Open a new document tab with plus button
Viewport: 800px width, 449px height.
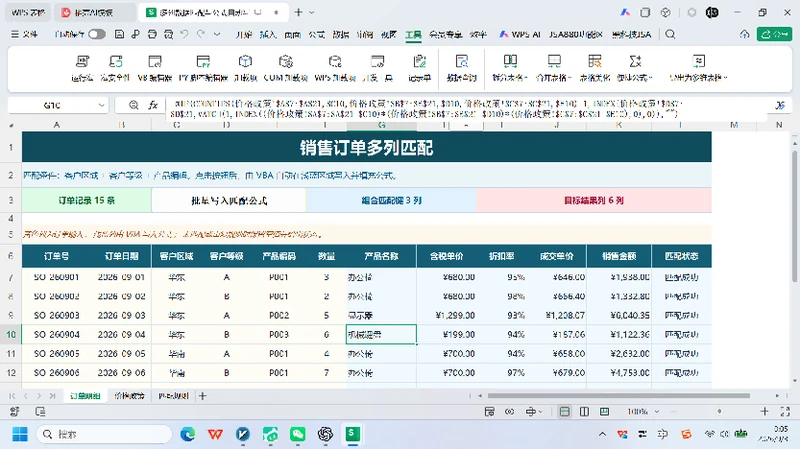click(x=298, y=12)
